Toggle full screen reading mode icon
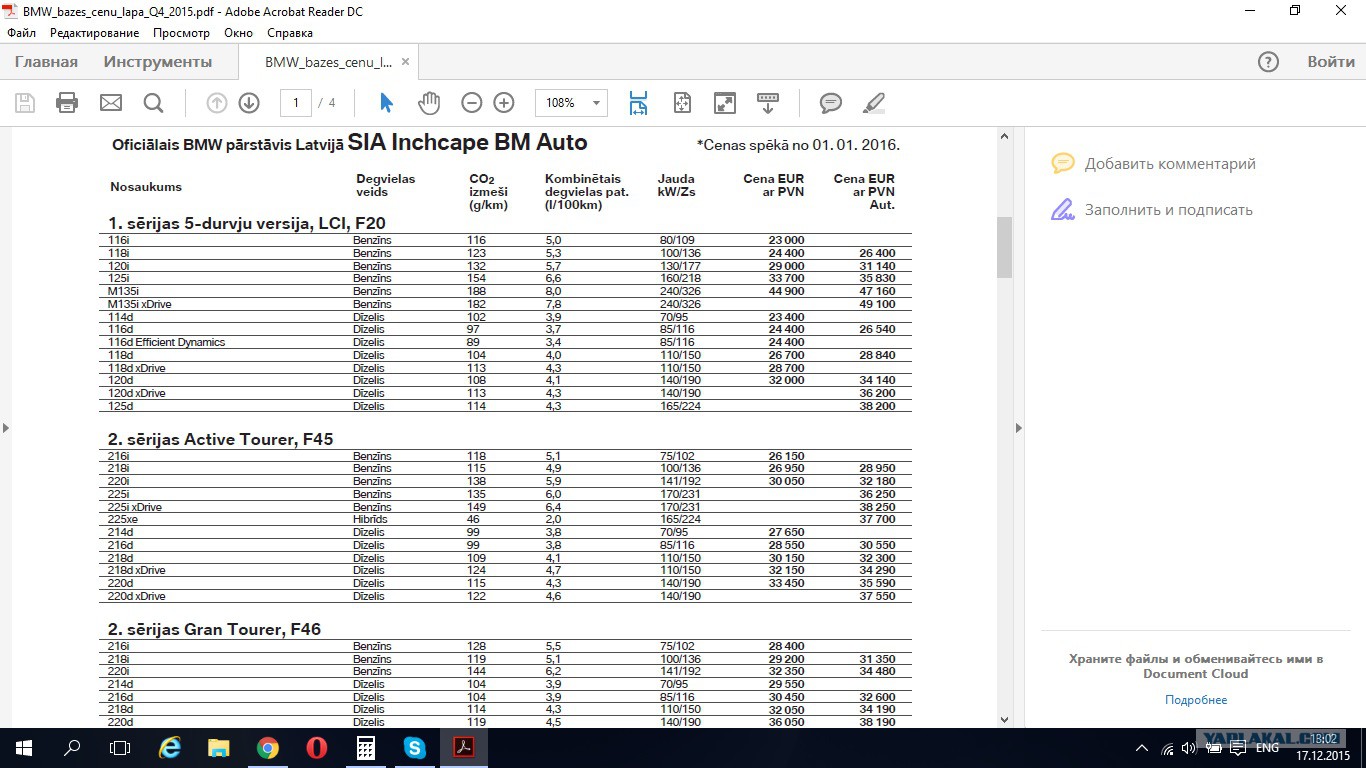This screenshot has width=1366, height=768. (724, 103)
